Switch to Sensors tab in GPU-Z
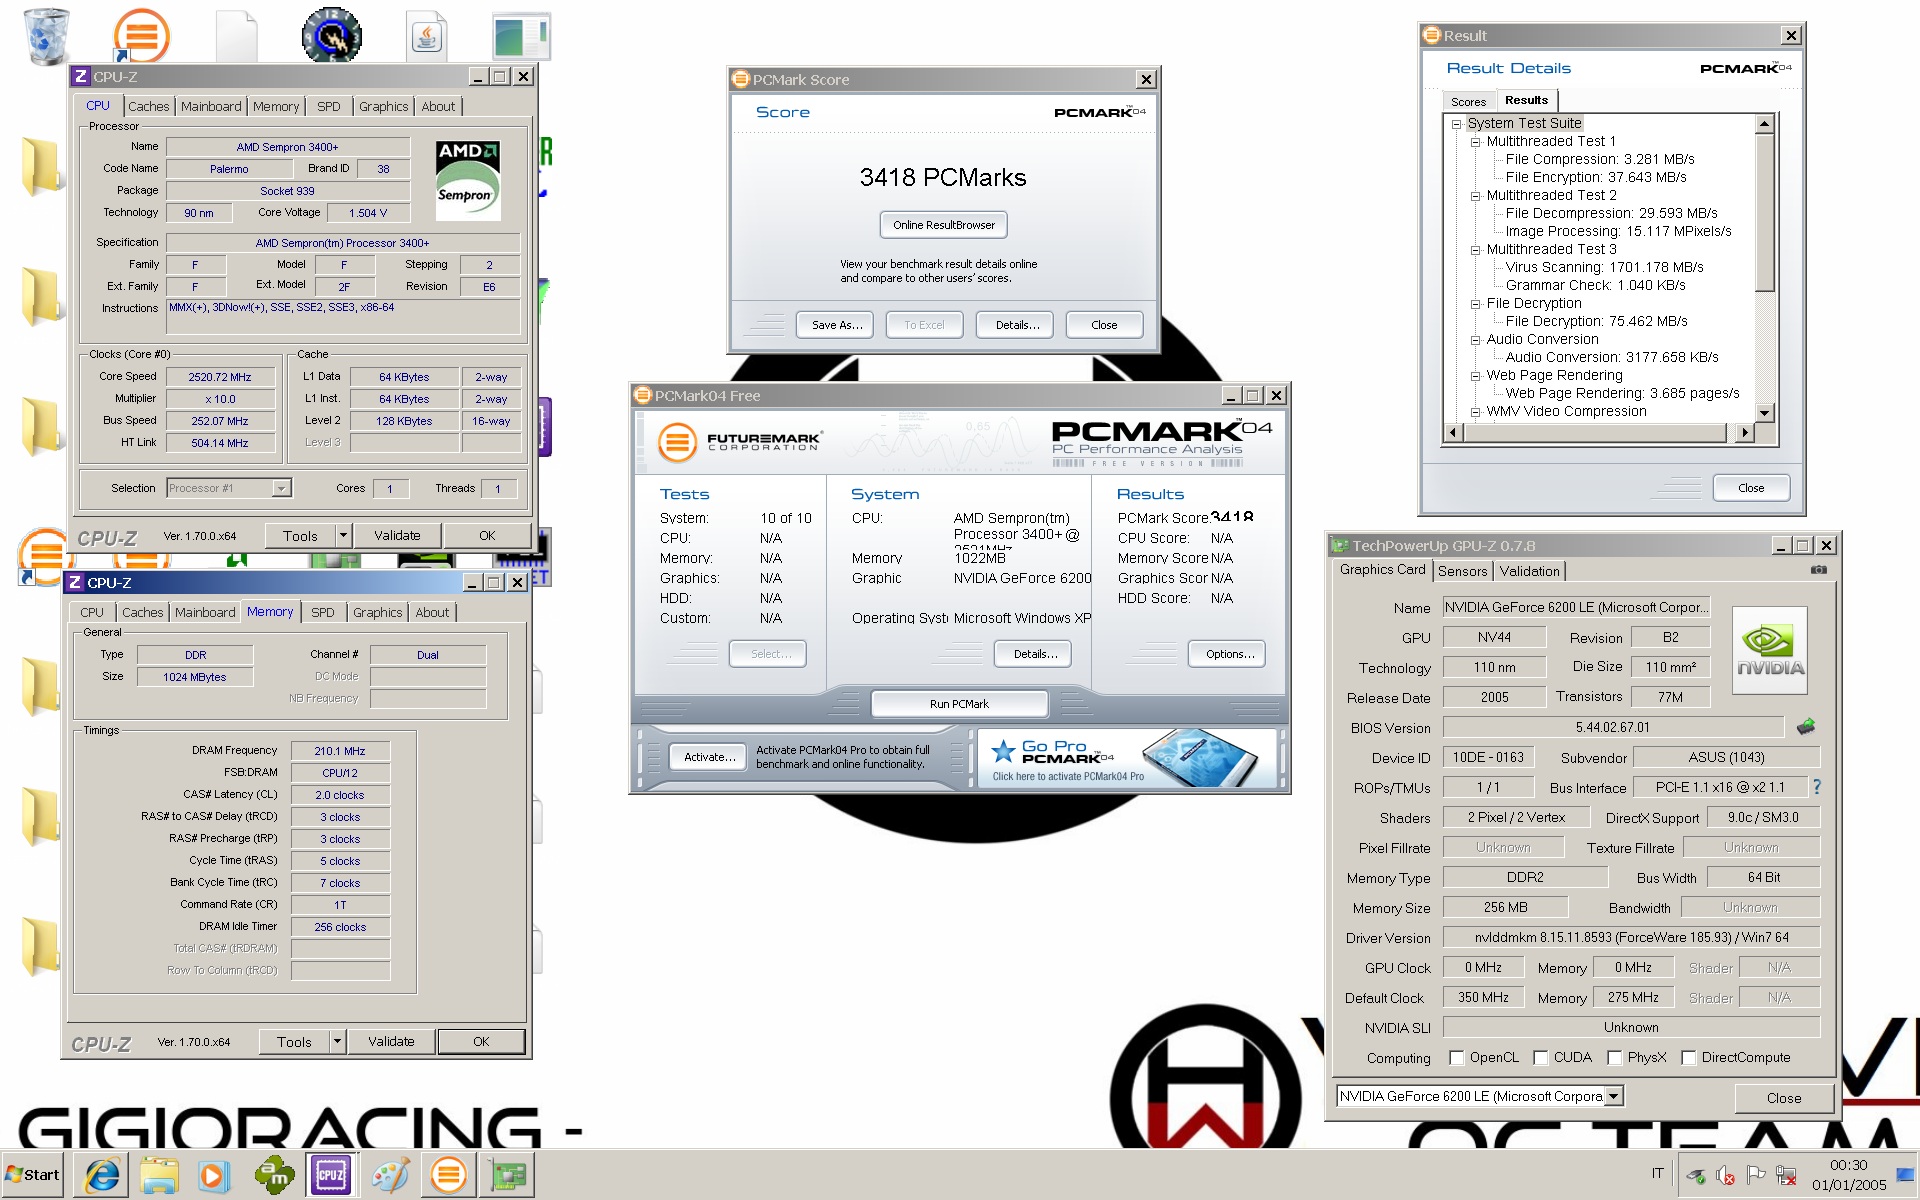1920x1200 pixels. coord(1462,571)
